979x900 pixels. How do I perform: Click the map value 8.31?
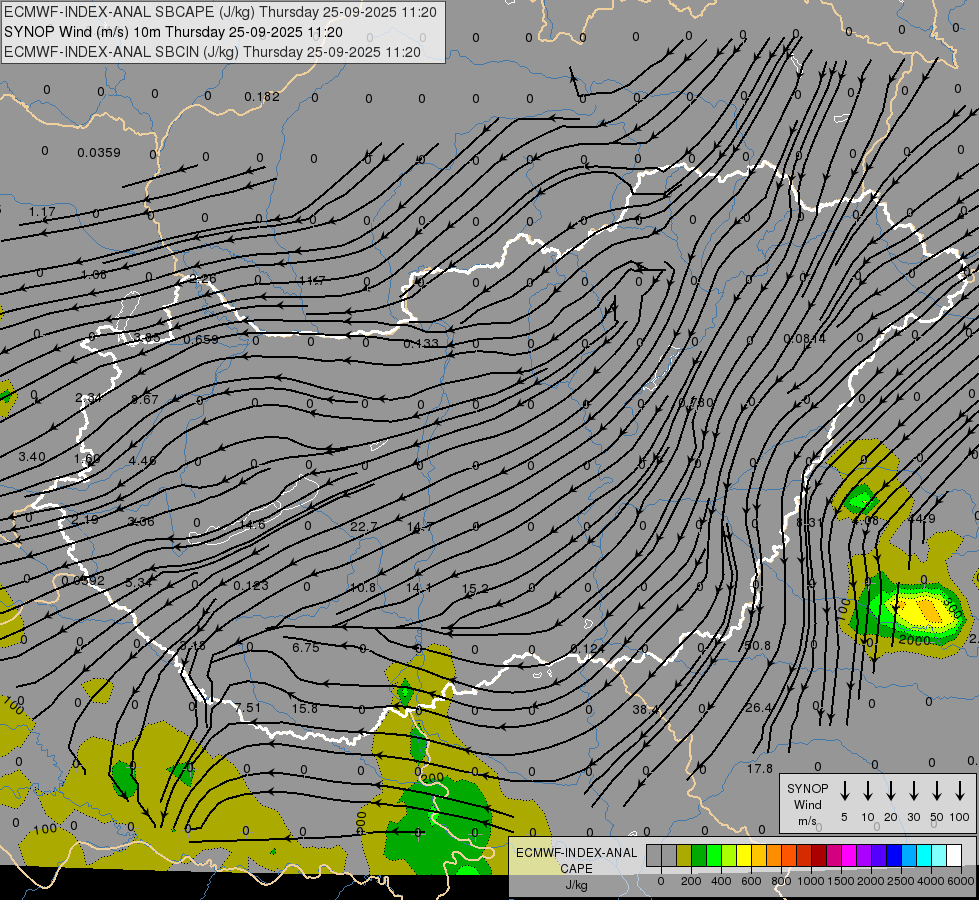pos(810,522)
